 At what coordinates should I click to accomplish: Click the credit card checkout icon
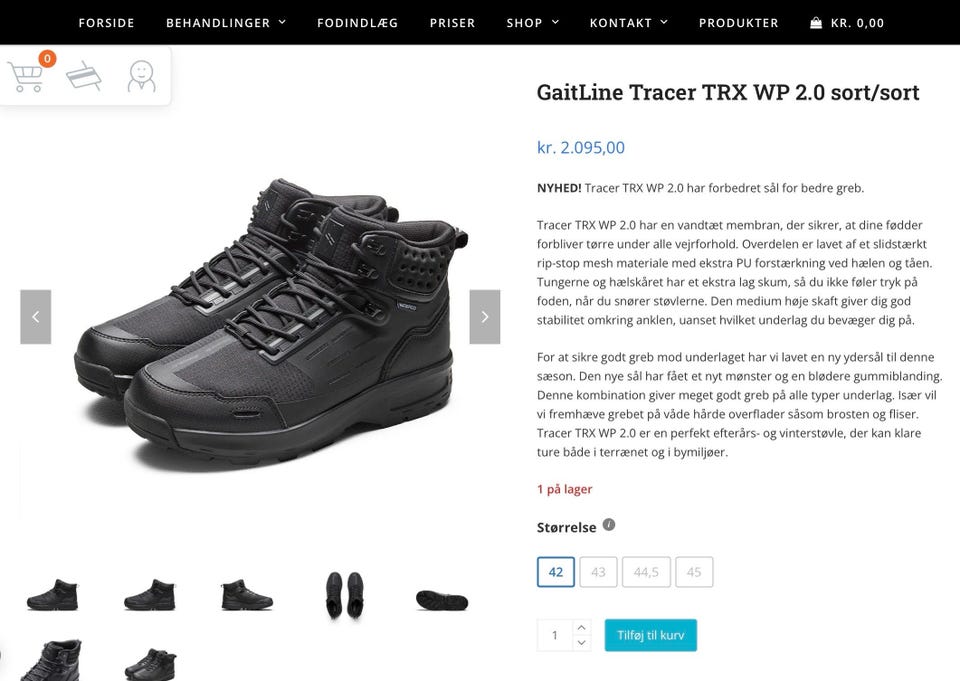[x=84, y=76]
